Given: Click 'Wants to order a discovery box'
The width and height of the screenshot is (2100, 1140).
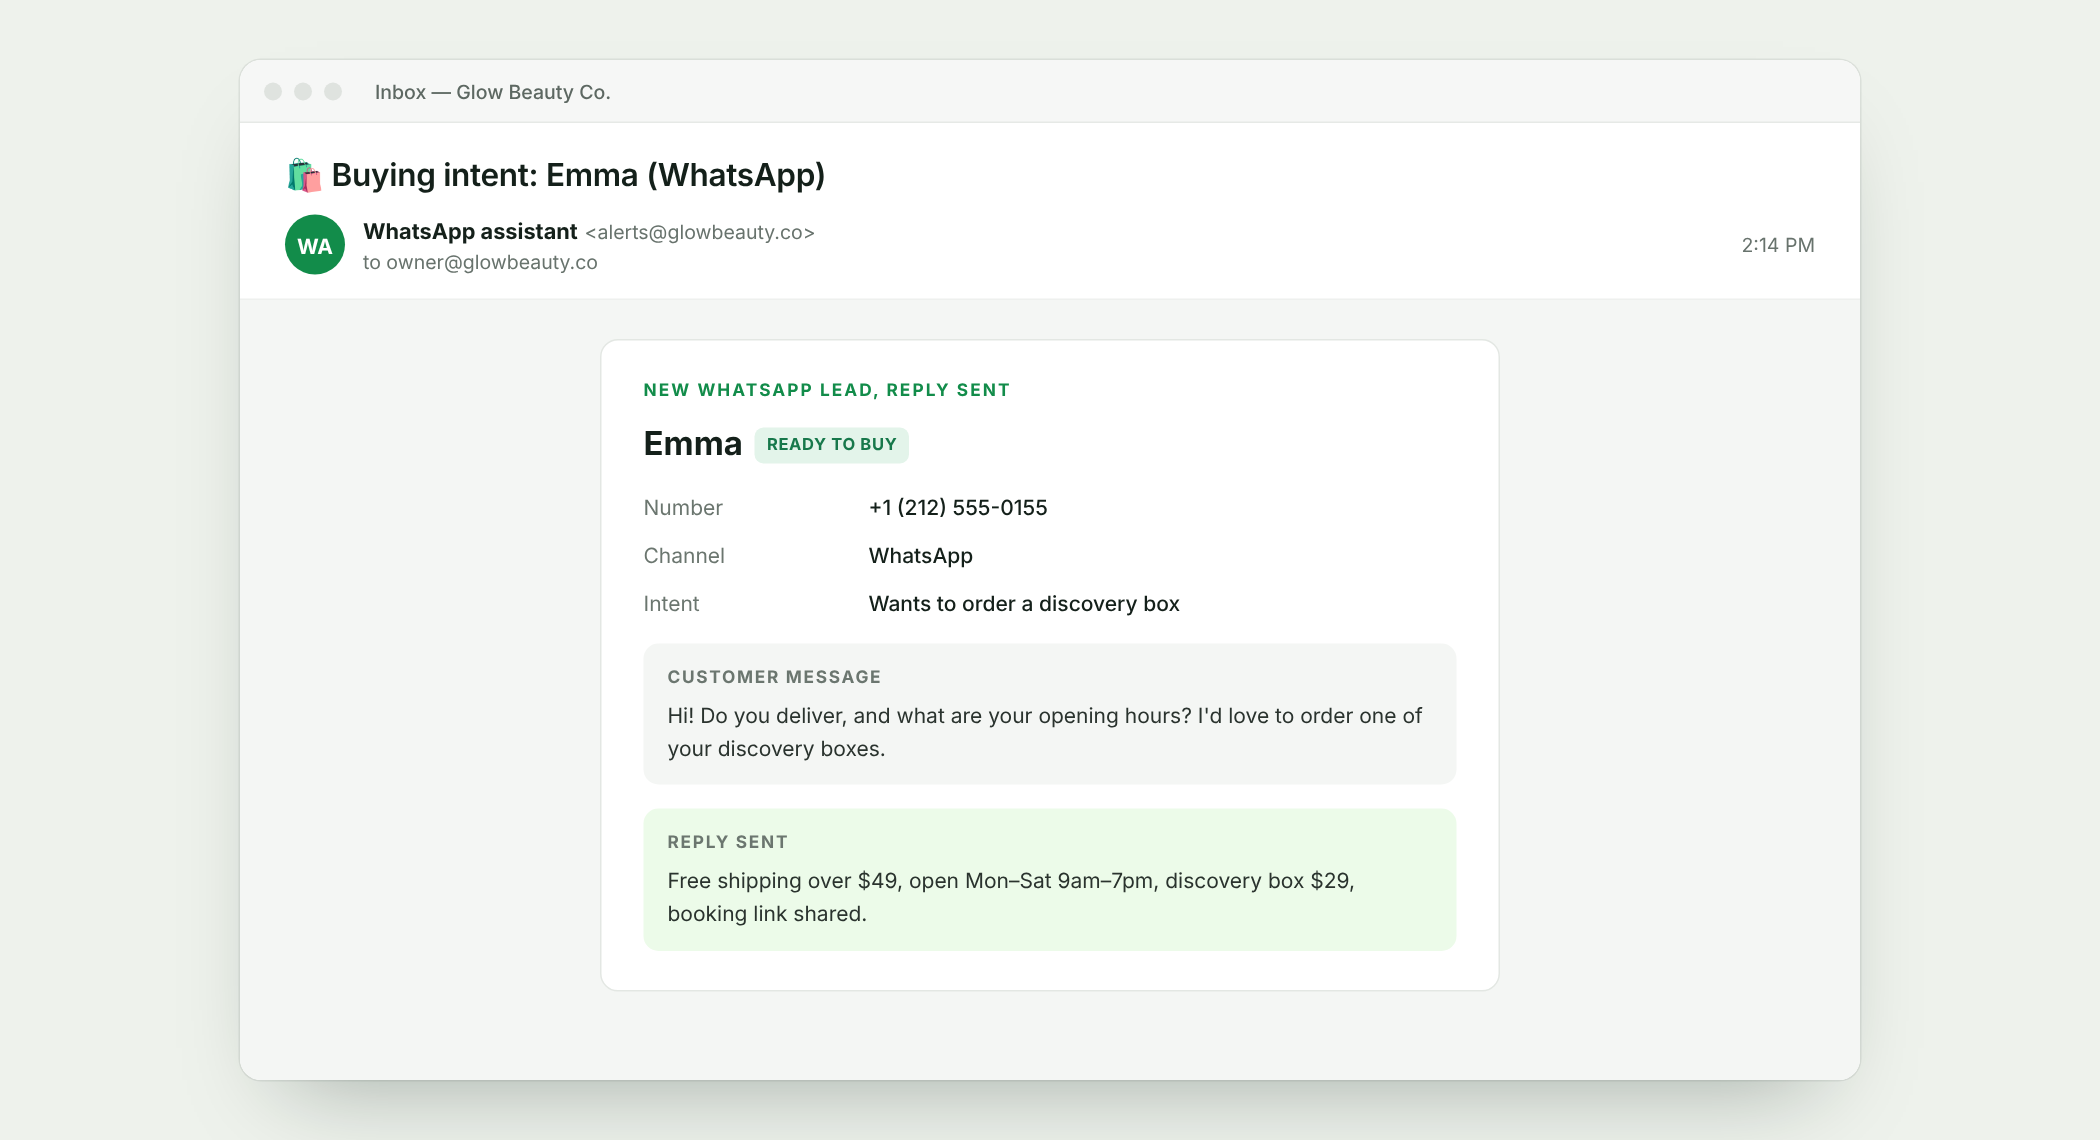Looking at the screenshot, I should tap(1024, 604).
